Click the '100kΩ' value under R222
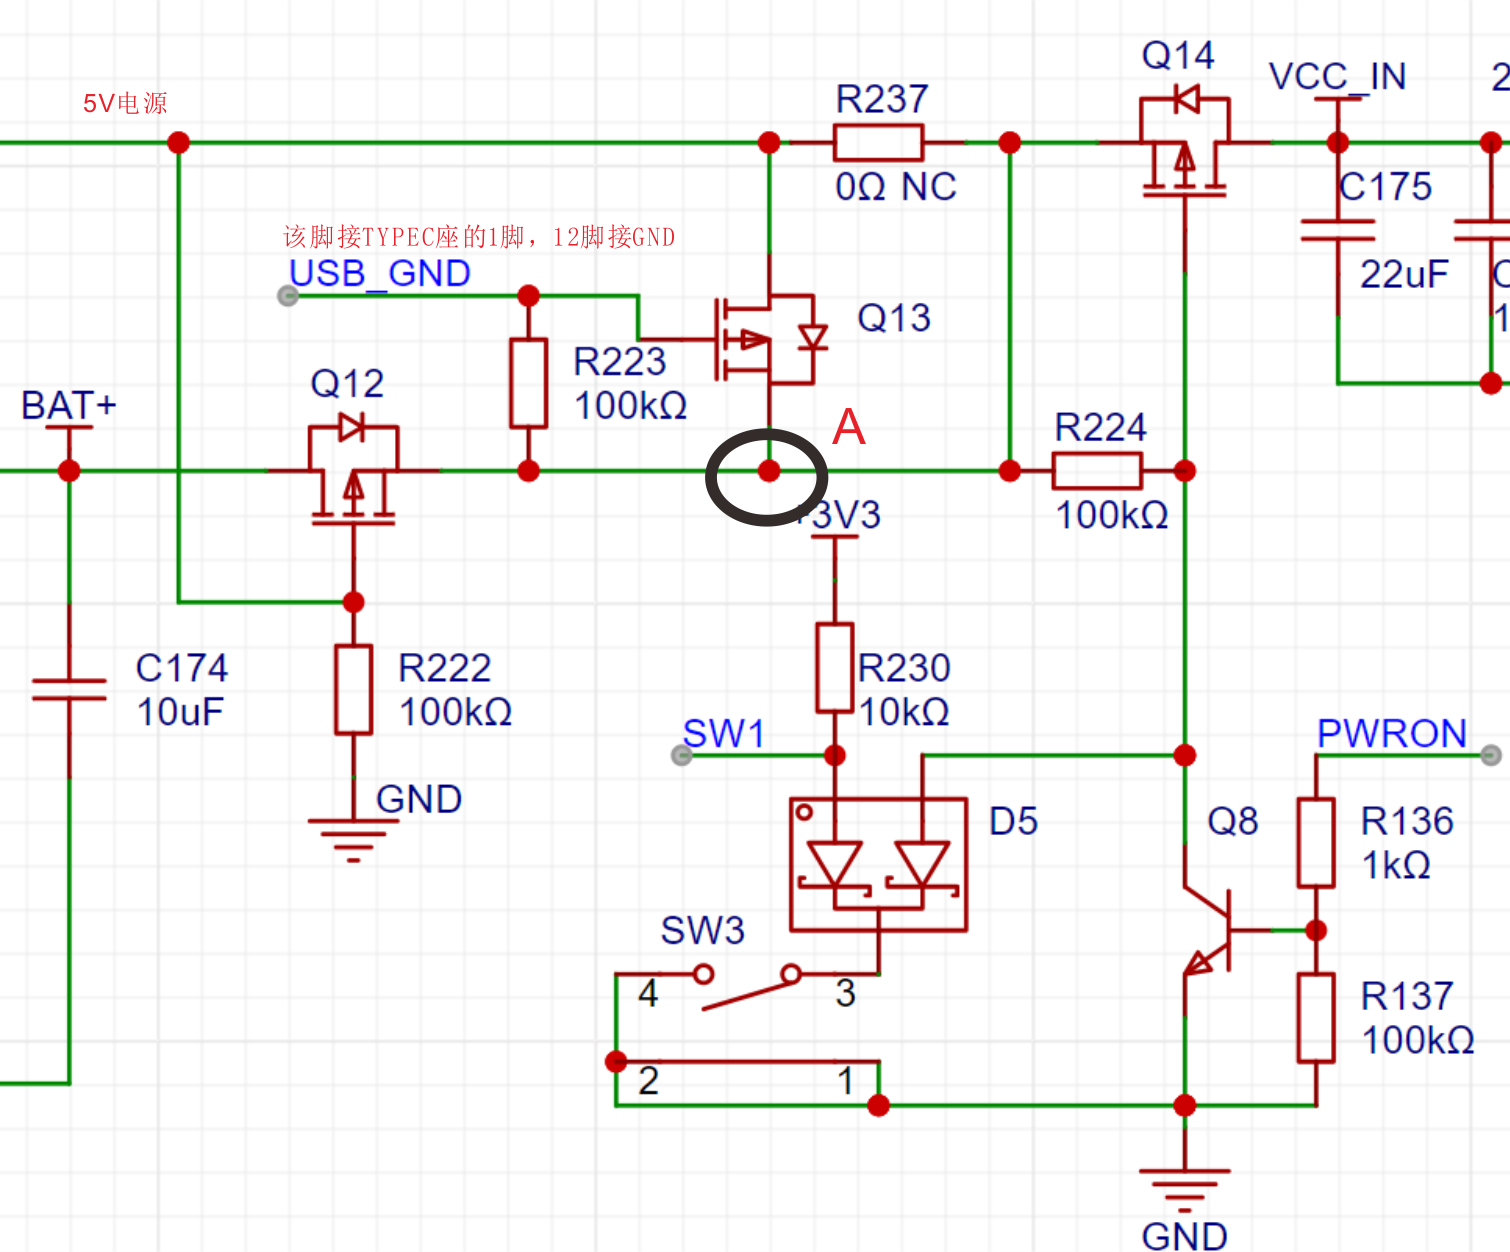The height and width of the screenshot is (1252, 1510). coord(456,712)
